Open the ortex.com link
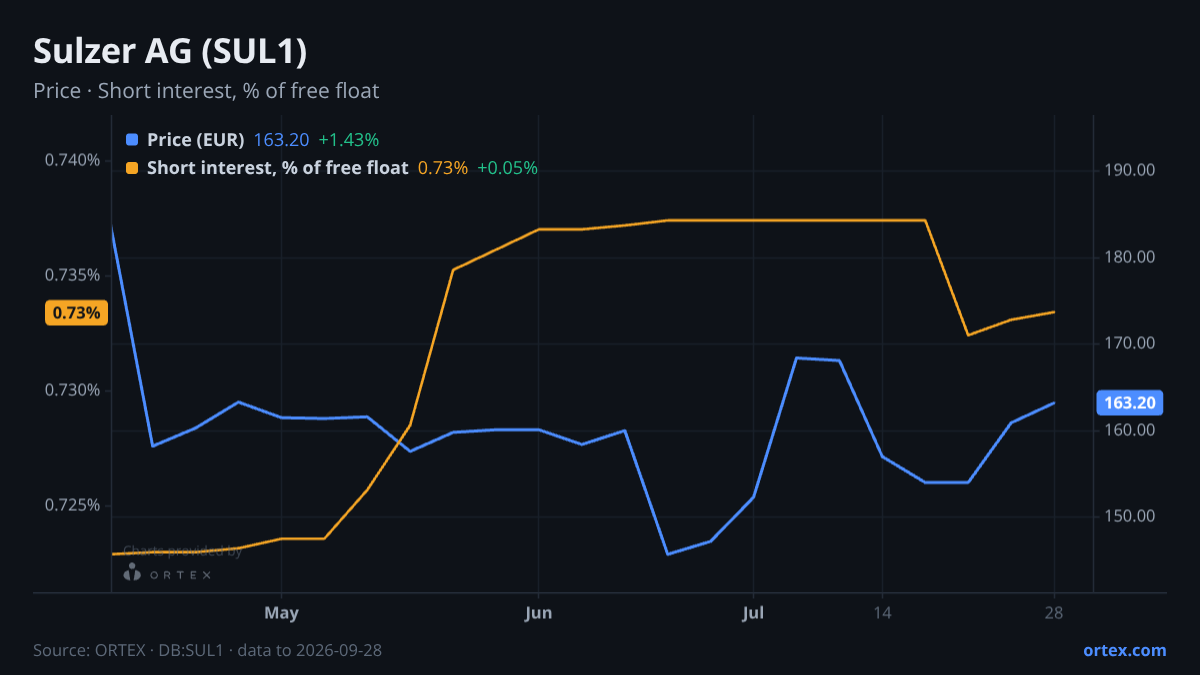The image size is (1200, 675). [1124, 650]
